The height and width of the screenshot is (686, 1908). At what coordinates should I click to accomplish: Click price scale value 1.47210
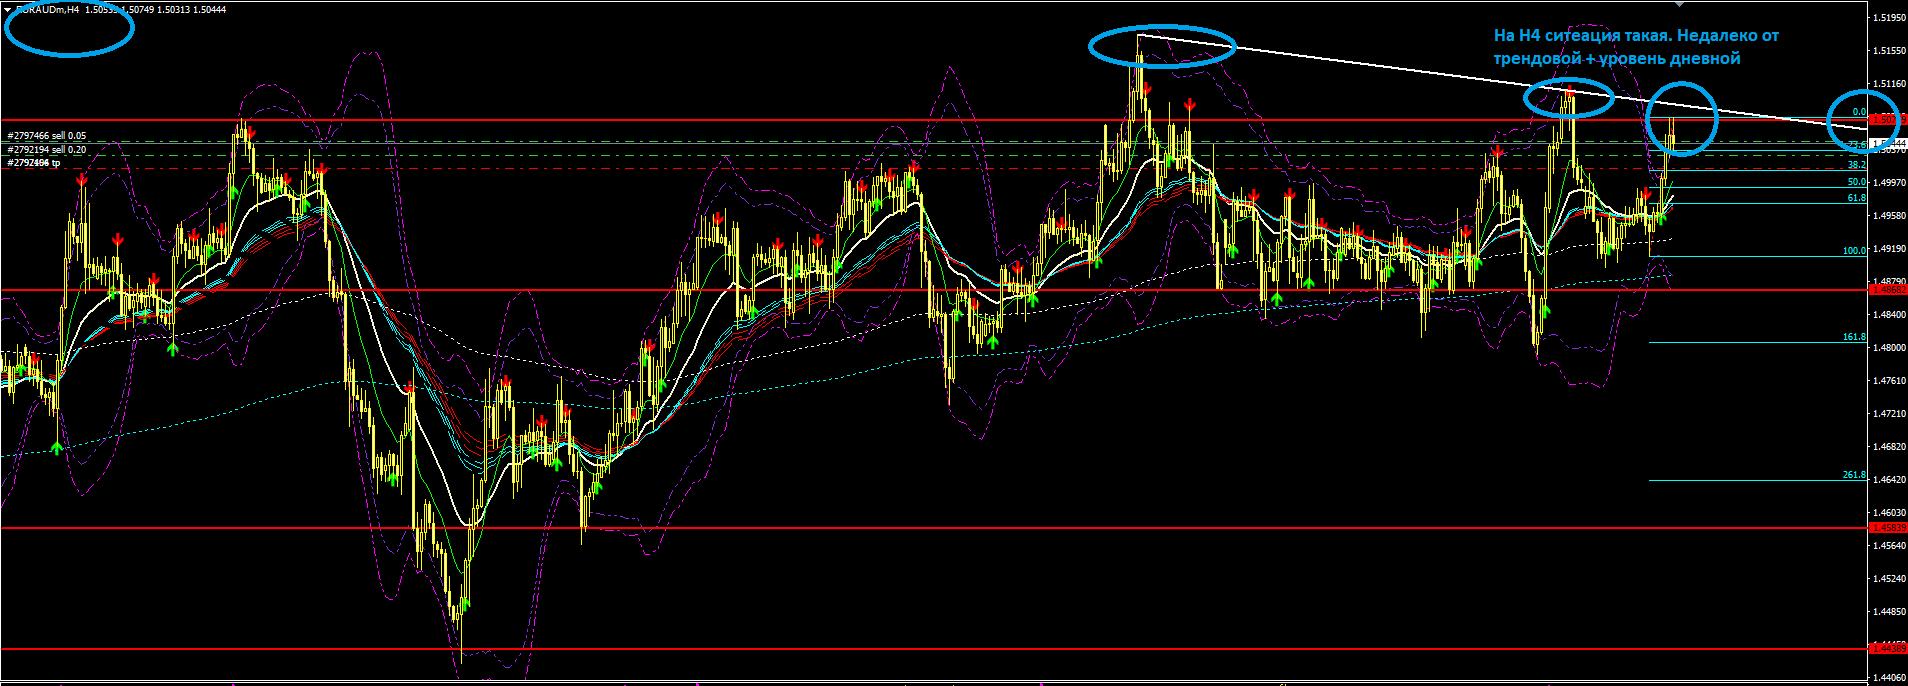tap(1889, 413)
